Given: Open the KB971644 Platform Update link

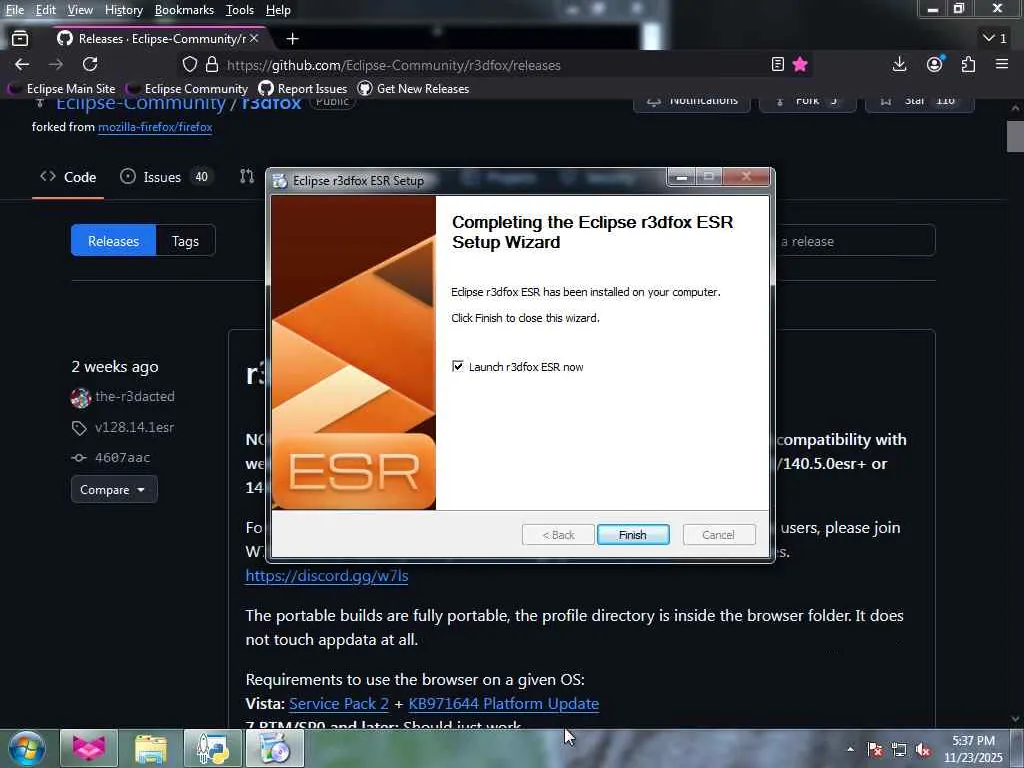Looking at the screenshot, I should tap(504, 703).
